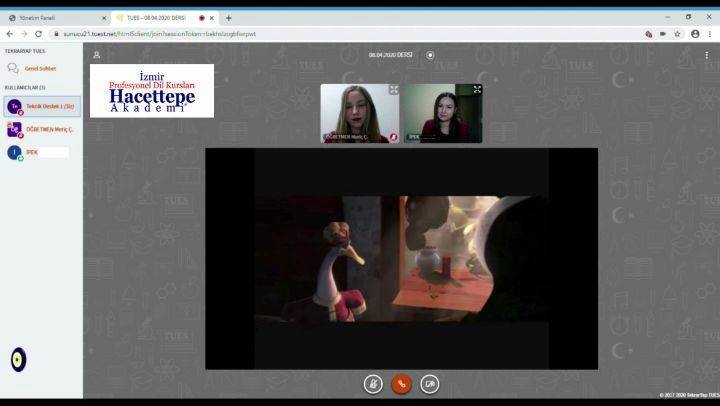Viewport: 720px width, 406px height.
Task: Expand the IPEK webcam to fullscreen
Action: coord(477,90)
